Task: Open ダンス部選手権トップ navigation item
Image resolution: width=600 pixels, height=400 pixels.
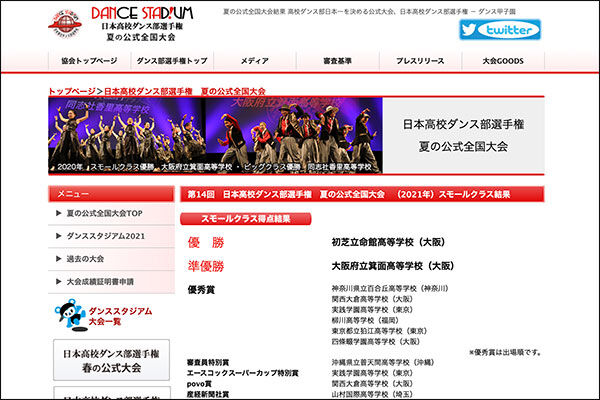Action: [x=172, y=61]
